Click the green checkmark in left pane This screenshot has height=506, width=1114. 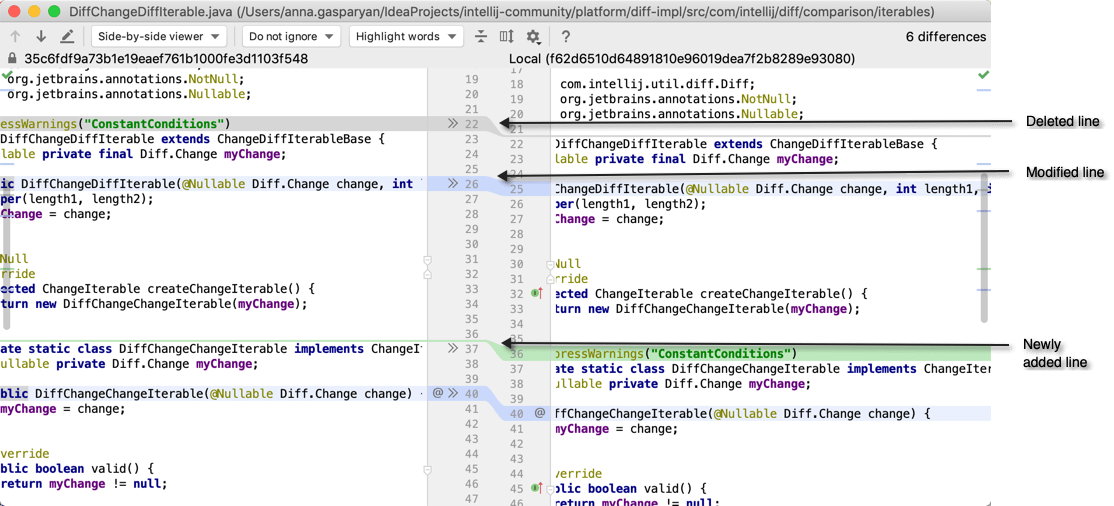pos(7,74)
